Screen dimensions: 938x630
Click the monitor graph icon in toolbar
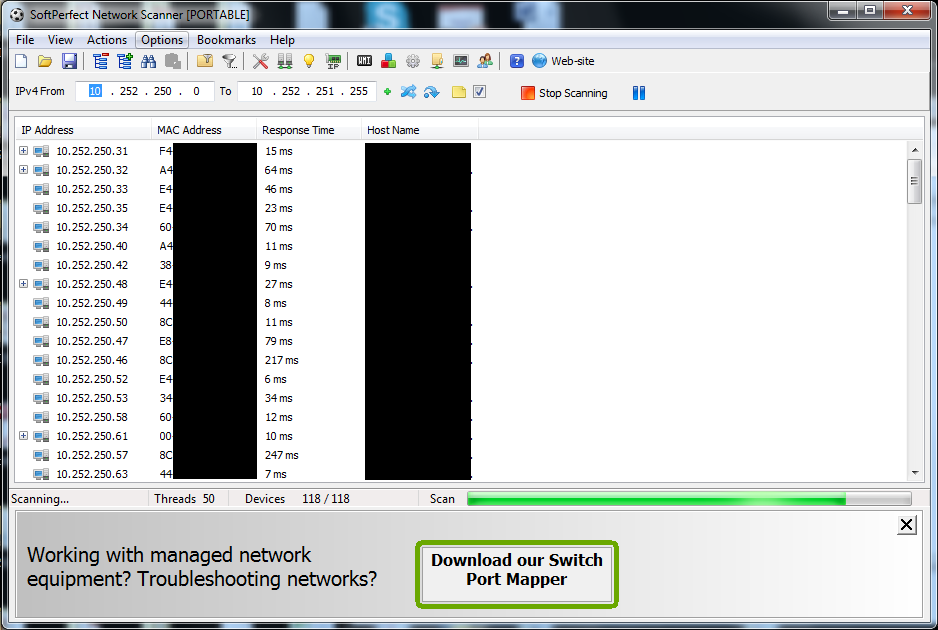(x=461, y=61)
